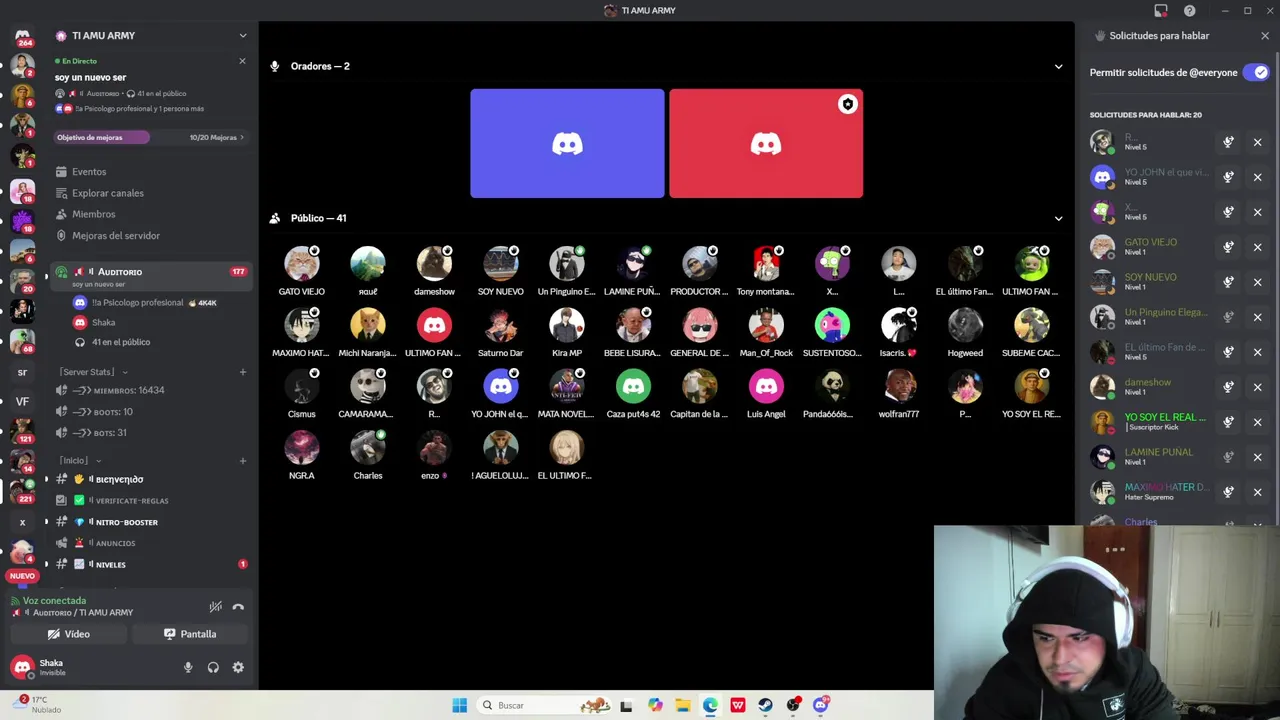Reject YO SOY EL REAL's speak request
This screenshot has height=720, width=1280.
1258,422
